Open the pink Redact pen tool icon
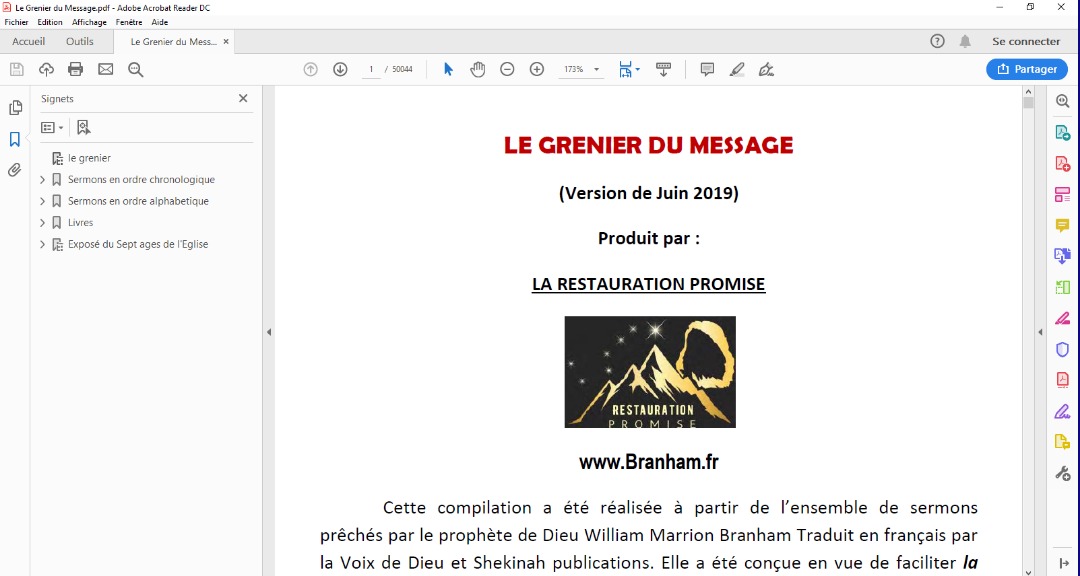 click(x=1063, y=318)
